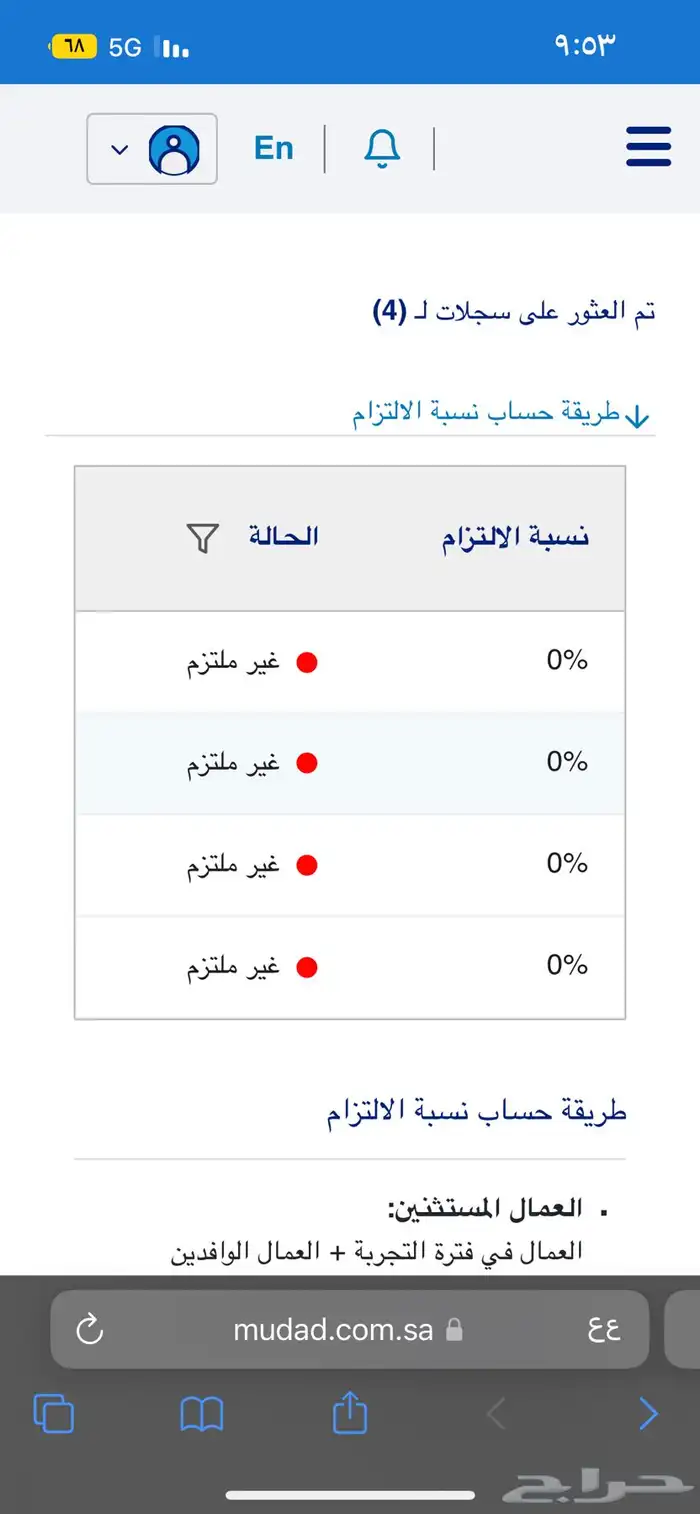The image size is (700, 1514).
Task: Tap the Safari share icon
Action: click(x=350, y=1414)
